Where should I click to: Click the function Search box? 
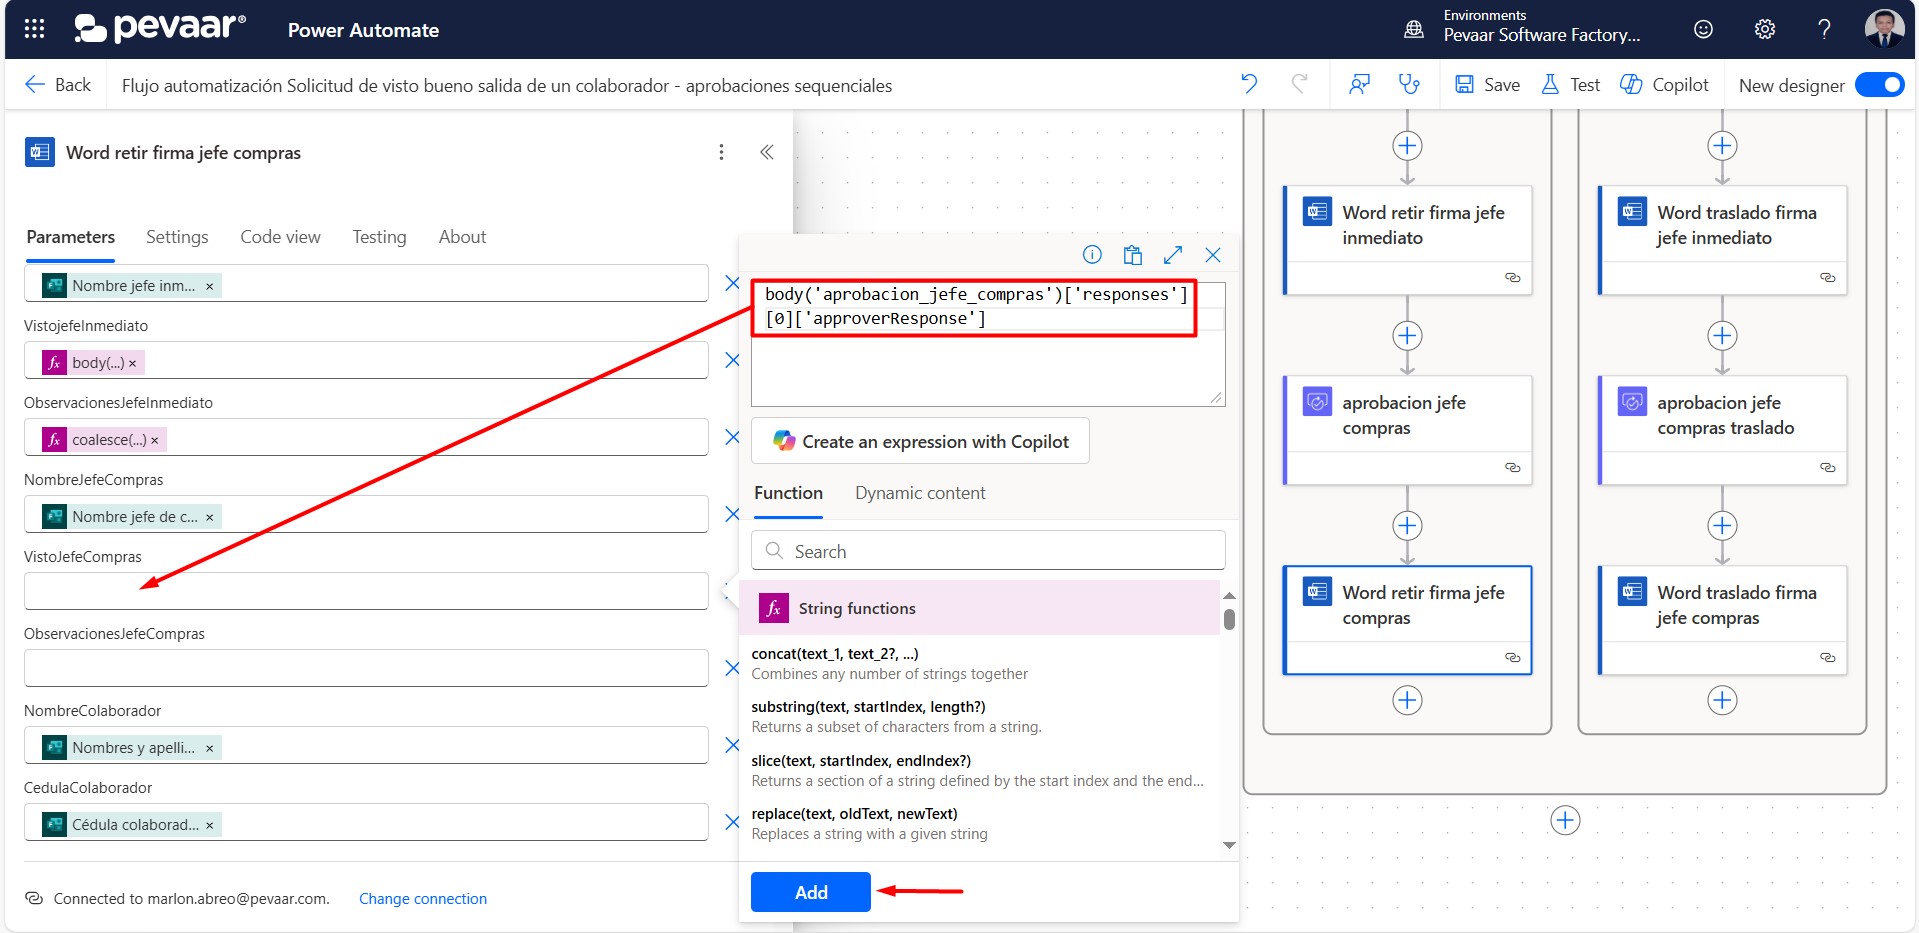(988, 551)
